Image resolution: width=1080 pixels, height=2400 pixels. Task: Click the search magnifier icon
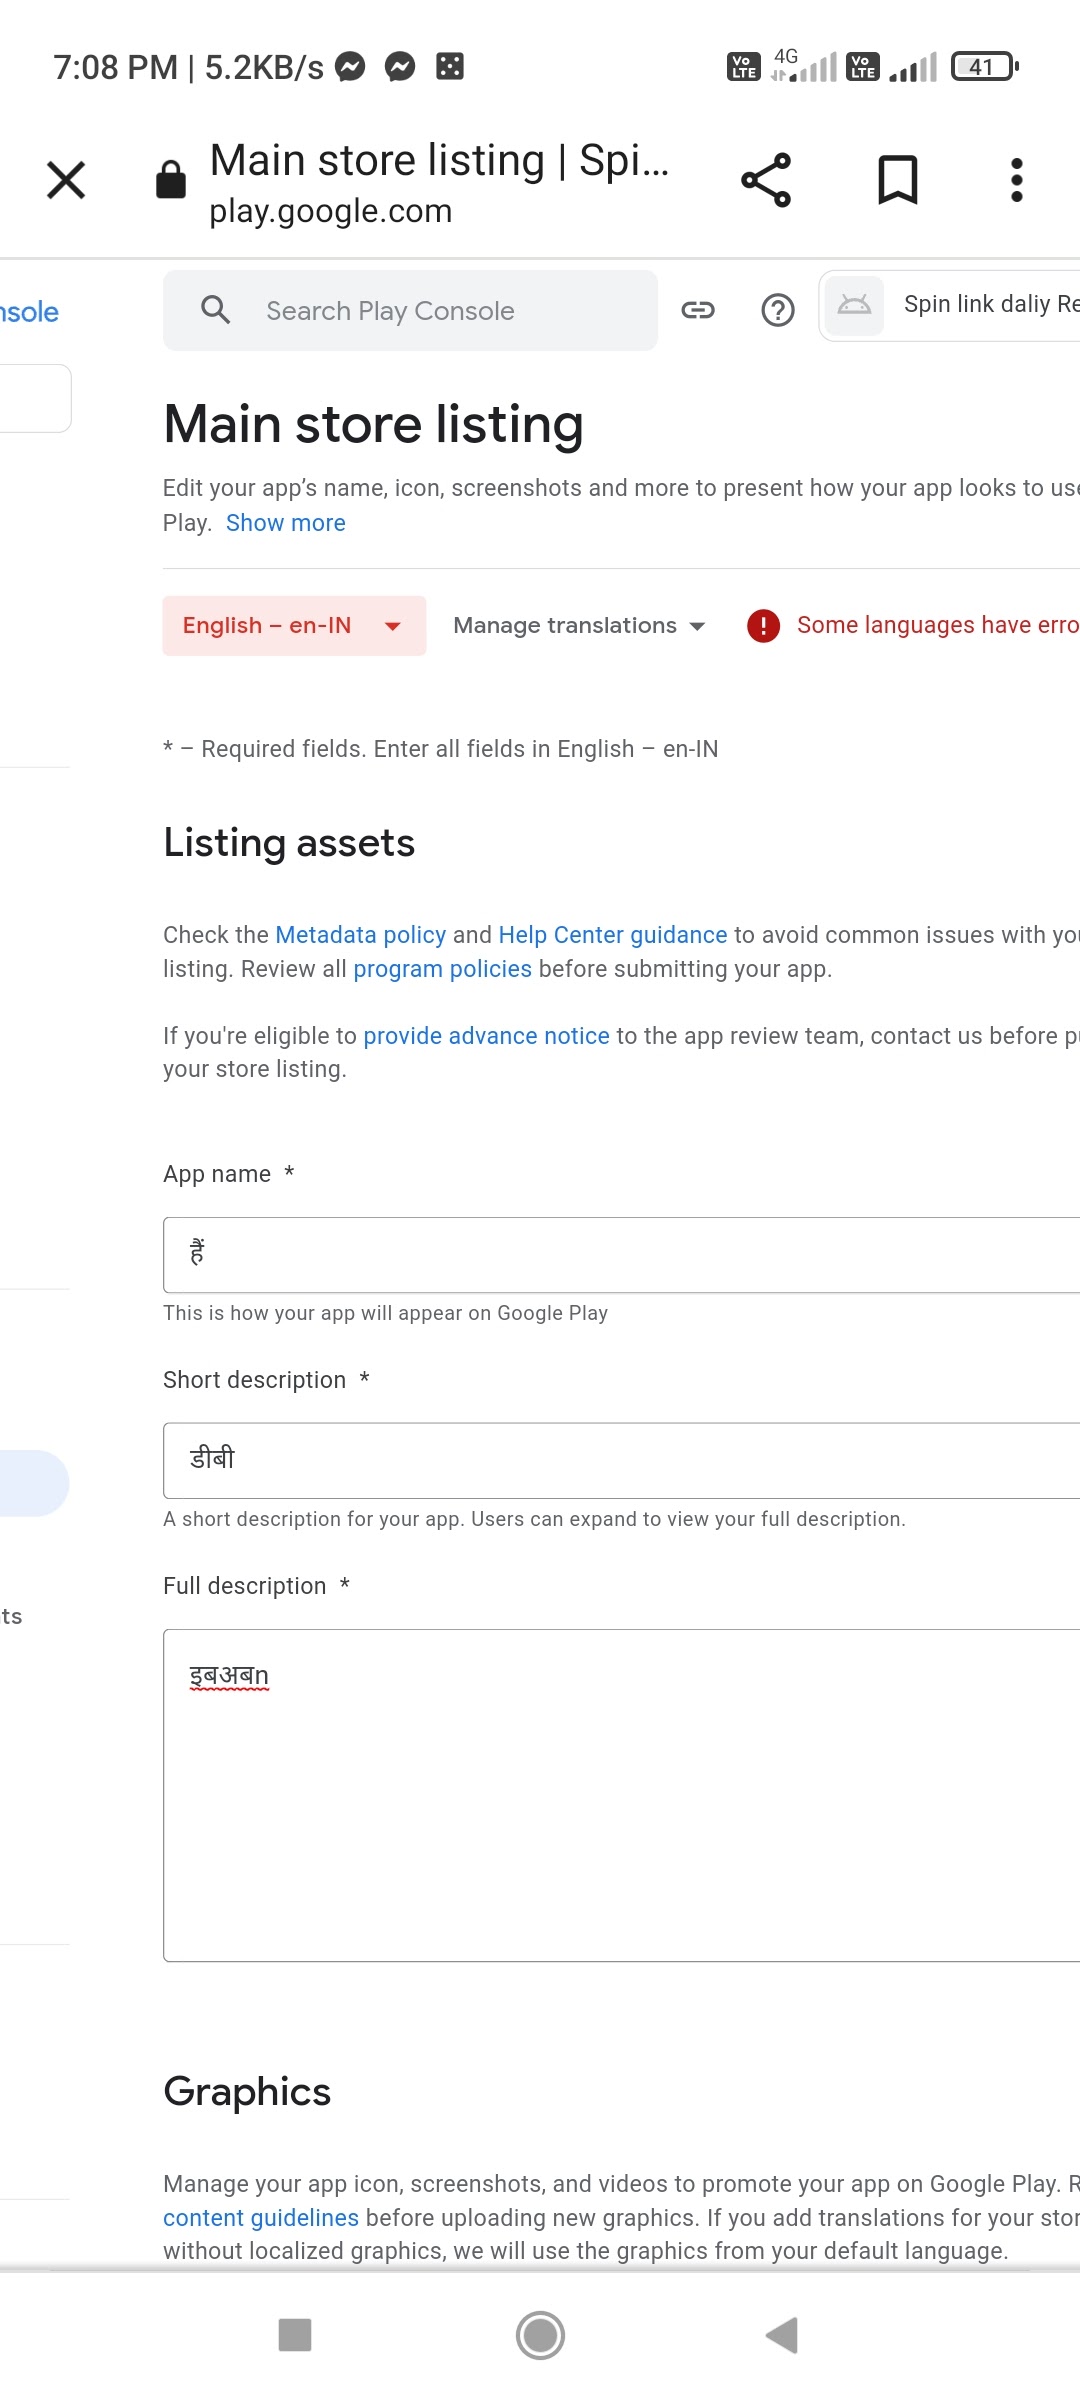(x=215, y=310)
